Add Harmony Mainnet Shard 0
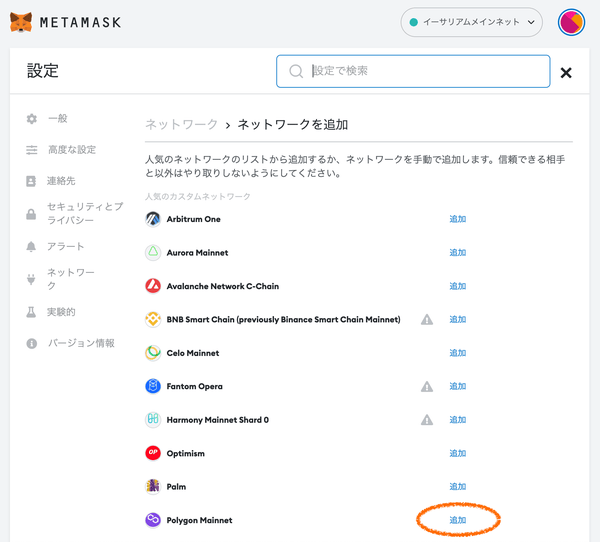 coord(458,420)
